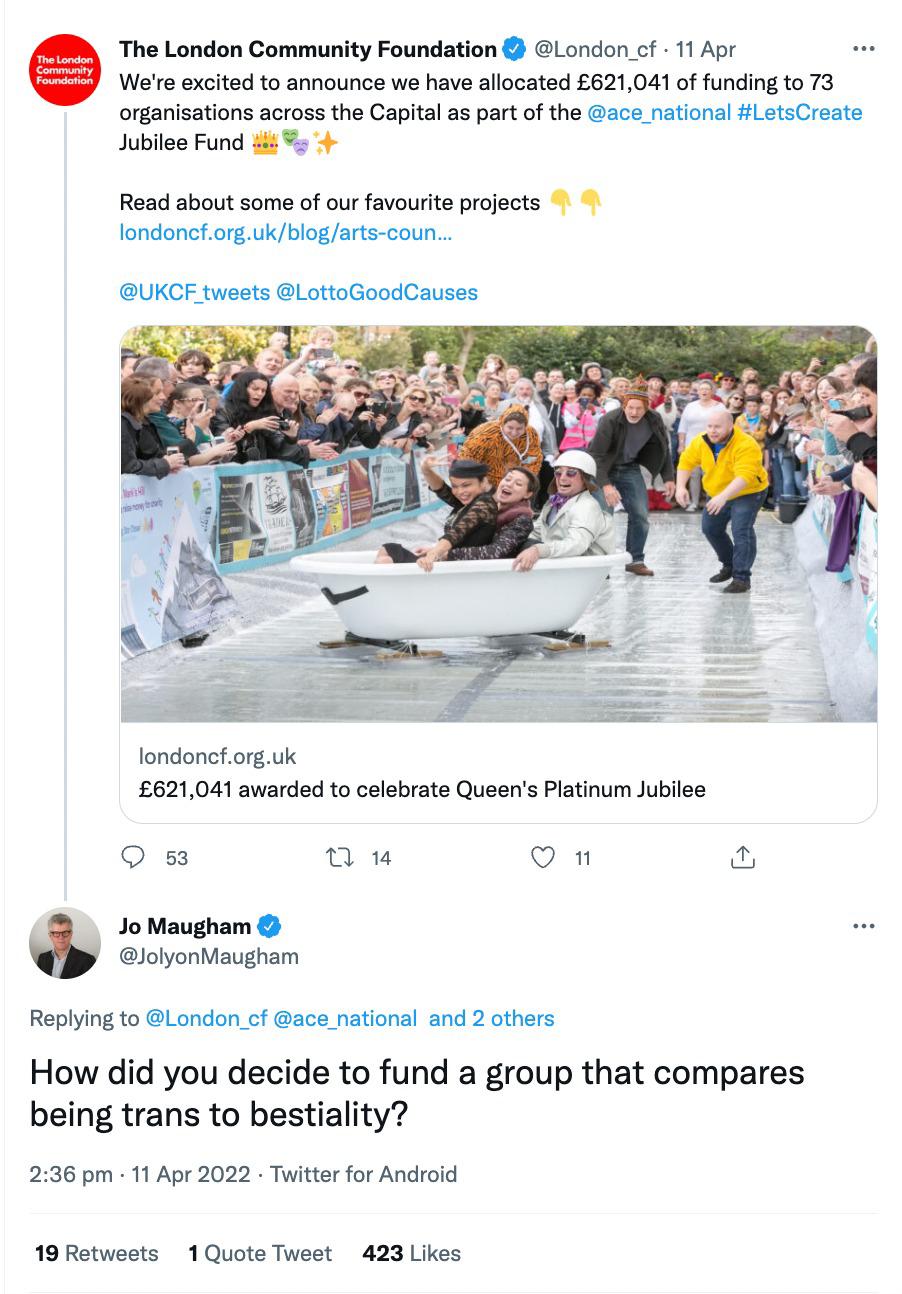Like the tweet using the heart icon
This screenshot has width=902, height=1294.
coord(542,857)
